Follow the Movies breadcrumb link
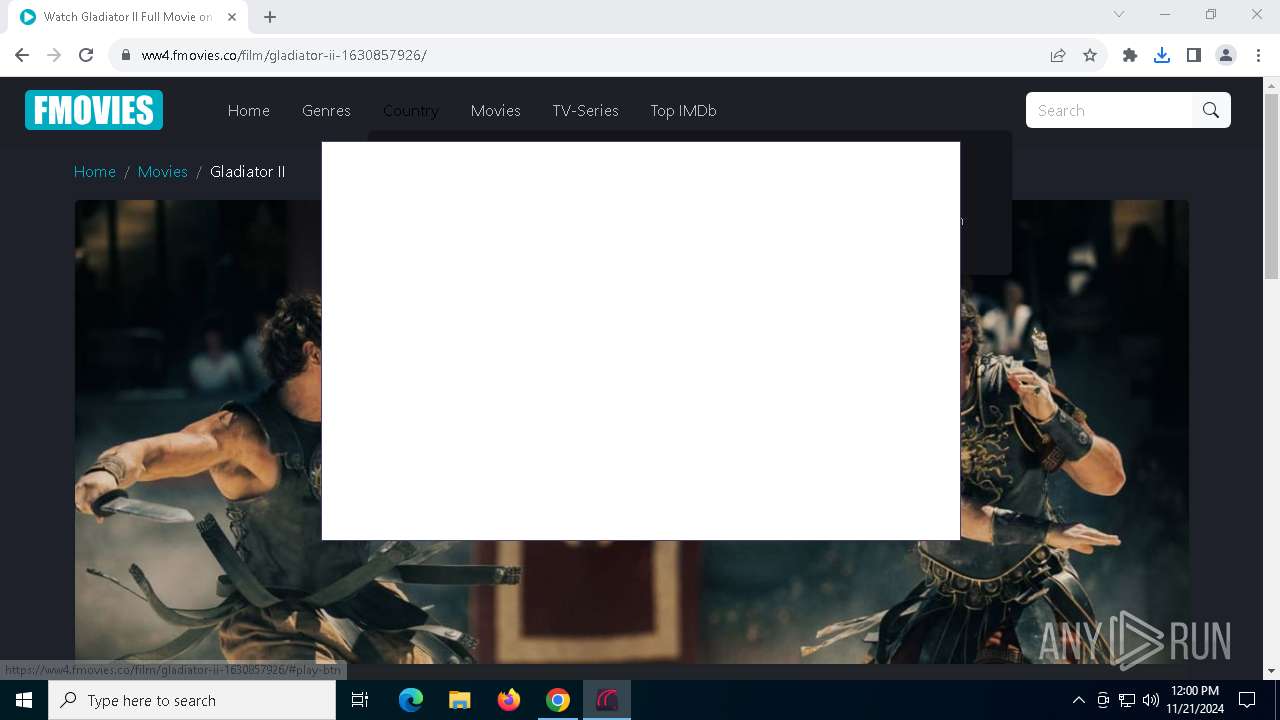This screenshot has width=1280, height=720. (163, 172)
